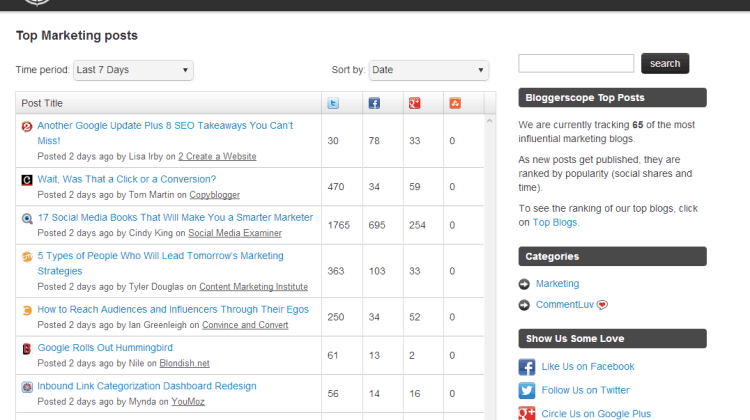
Task: Click the search button
Action: click(665, 63)
